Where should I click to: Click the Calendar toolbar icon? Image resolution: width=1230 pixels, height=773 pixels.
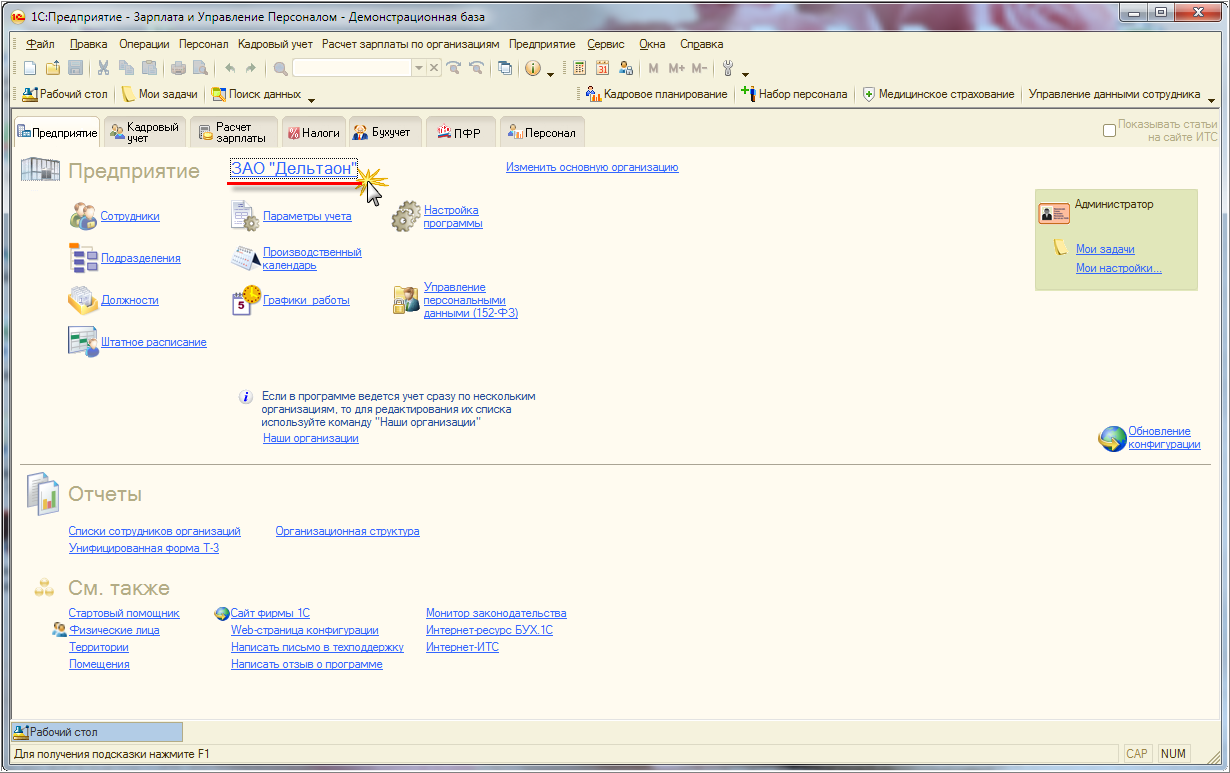(x=602, y=68)
